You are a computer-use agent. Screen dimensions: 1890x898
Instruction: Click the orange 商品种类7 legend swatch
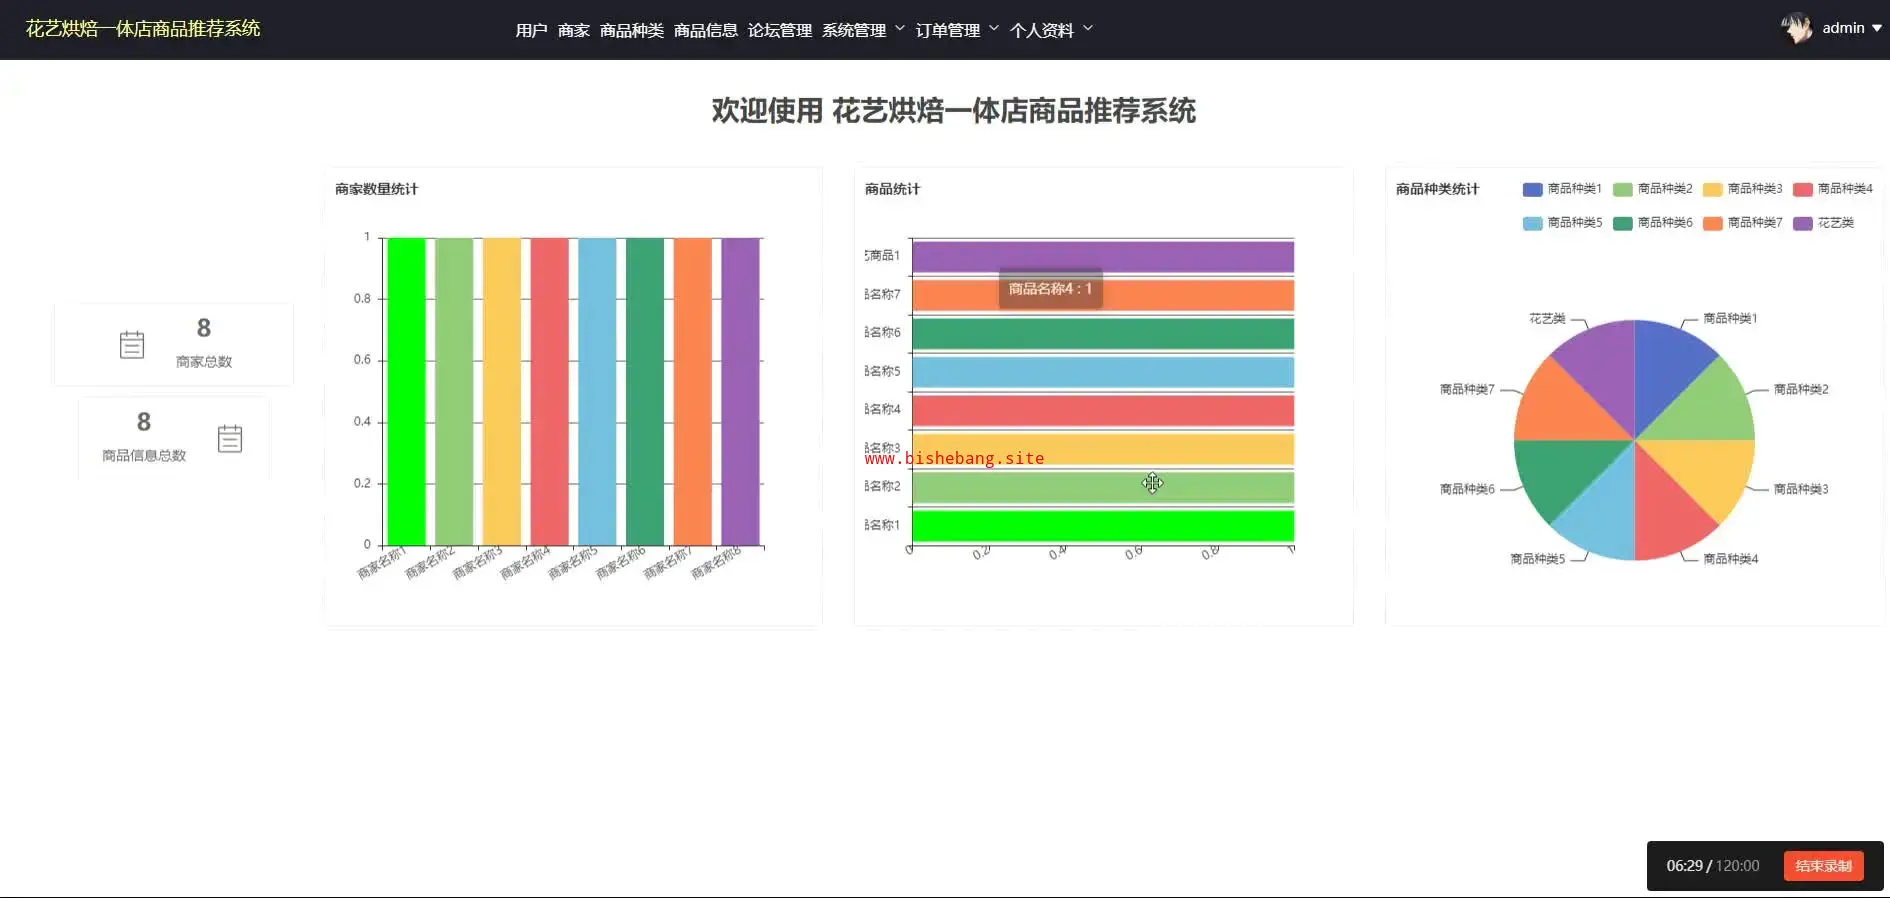click(1712, 223)
